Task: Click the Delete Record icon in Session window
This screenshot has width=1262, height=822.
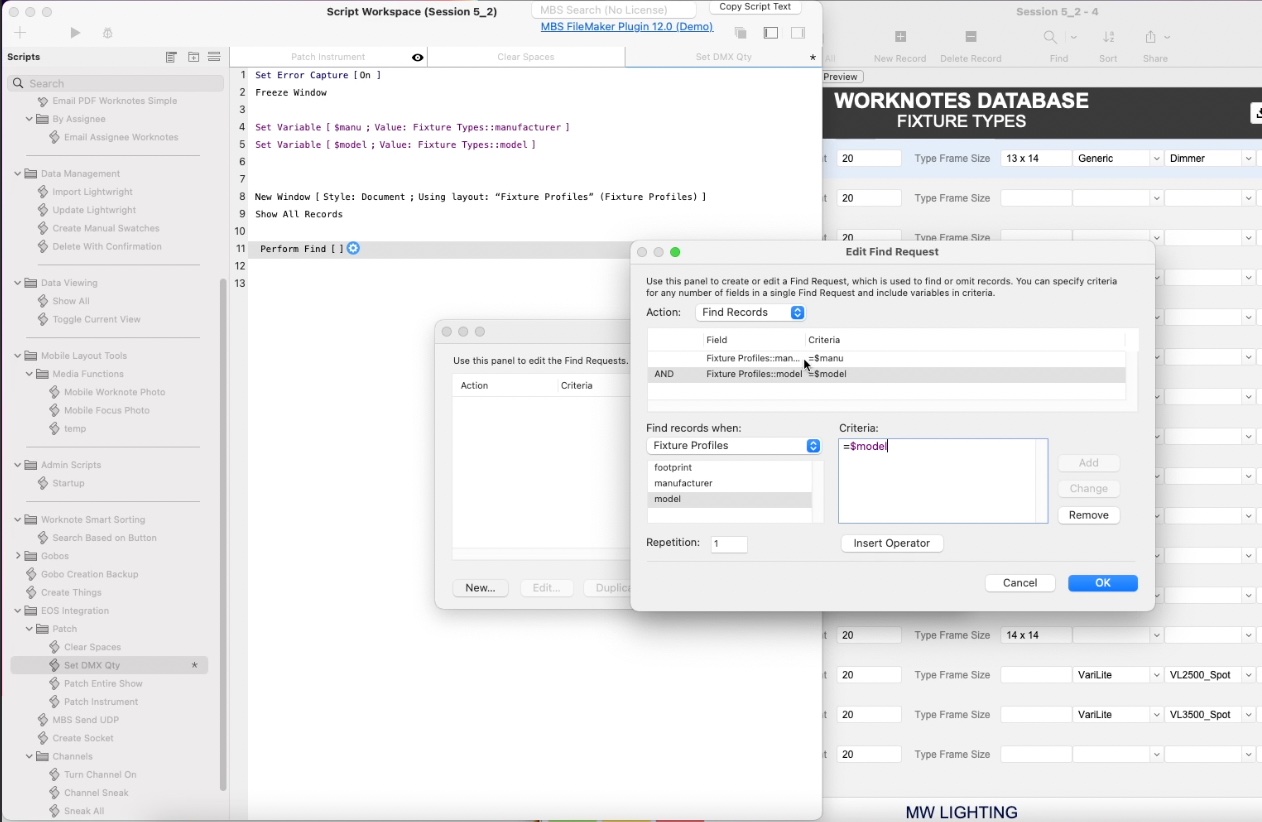Action: (970, 37)
